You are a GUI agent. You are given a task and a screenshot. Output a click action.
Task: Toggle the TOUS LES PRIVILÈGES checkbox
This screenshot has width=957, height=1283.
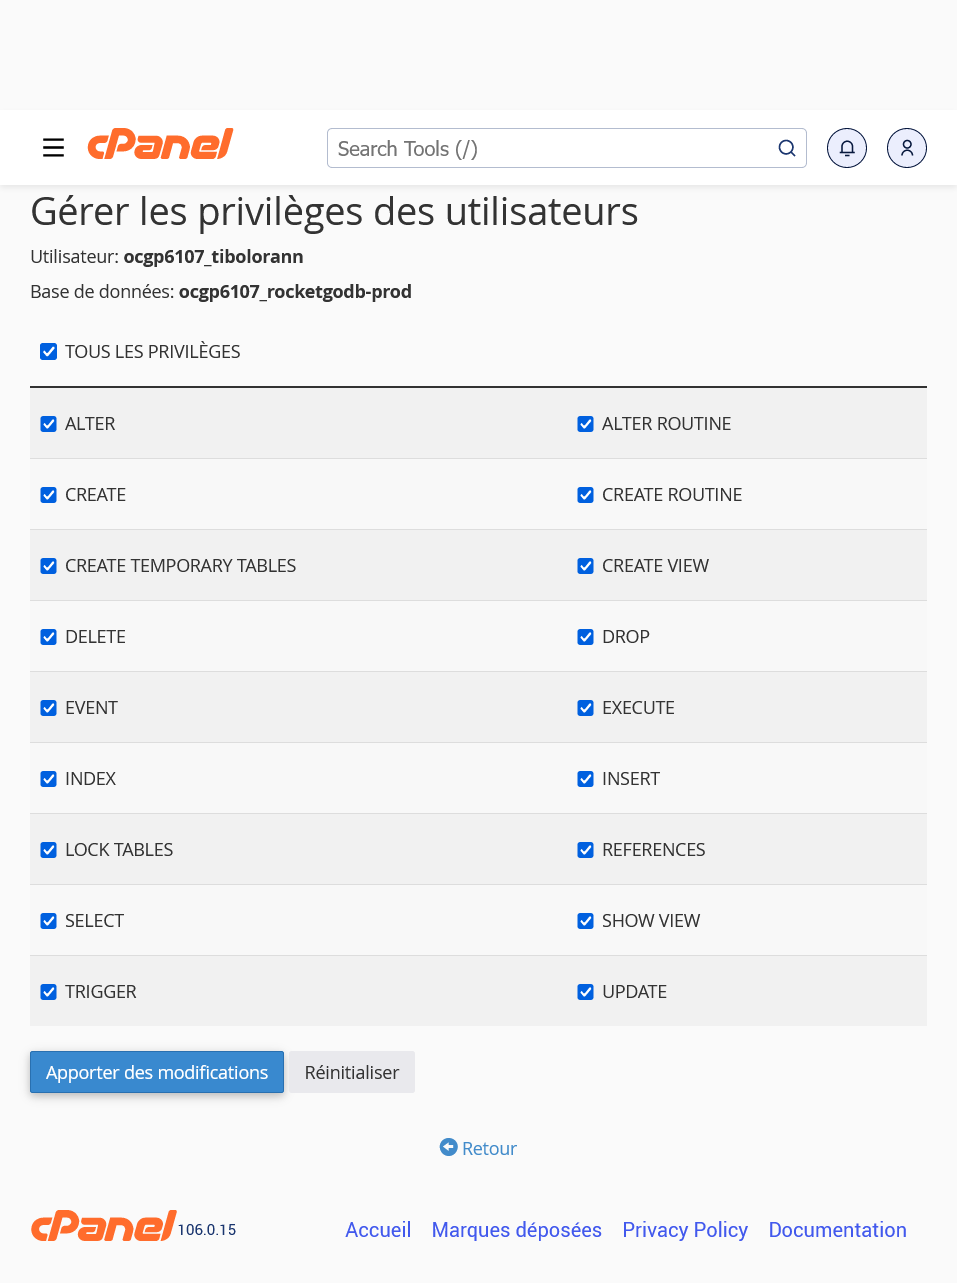(48, 351)
